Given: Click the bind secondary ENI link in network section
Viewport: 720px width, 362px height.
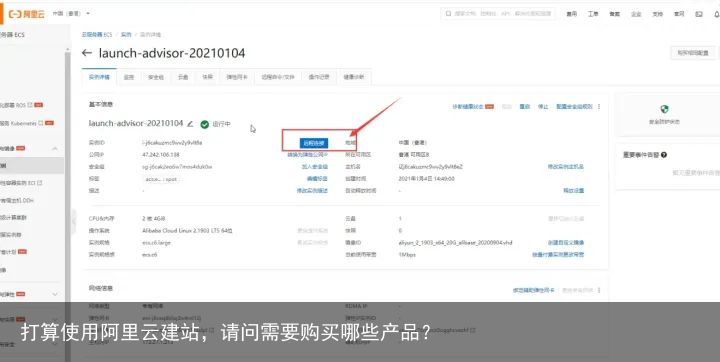Looking at the screenshot, I should (534, 290).
